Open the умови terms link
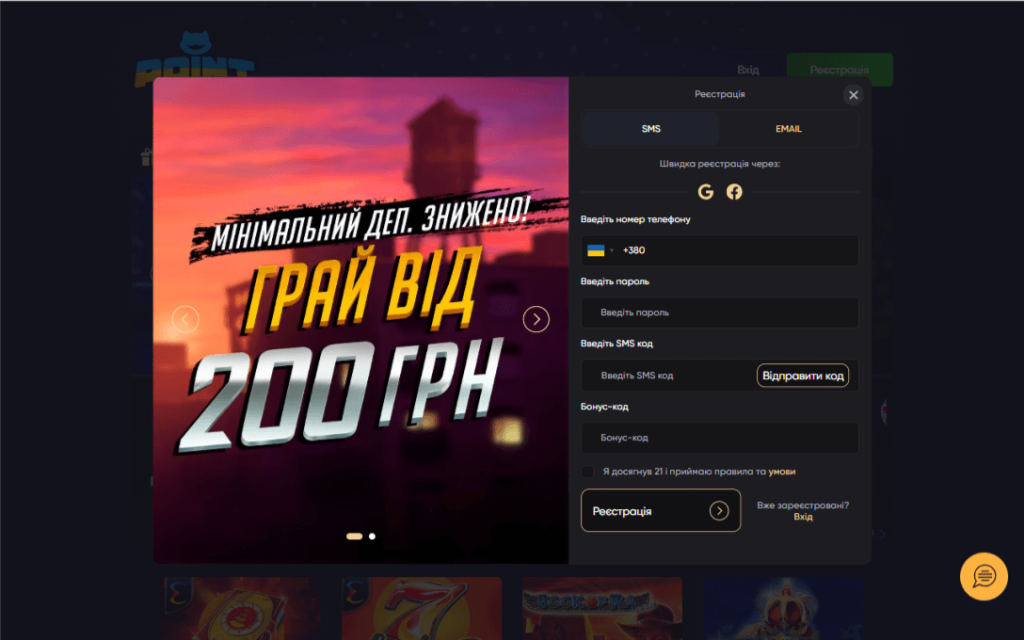 [782, 472]
